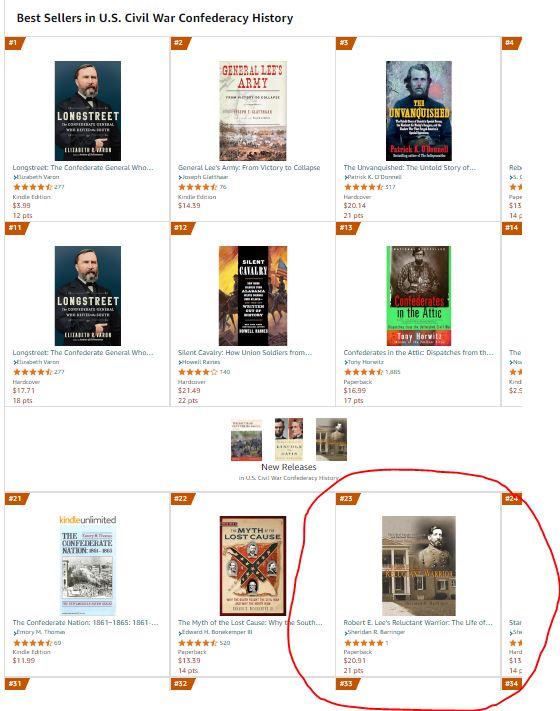Click The Myth of the Lost Cause cover

(x=253, y=565)
